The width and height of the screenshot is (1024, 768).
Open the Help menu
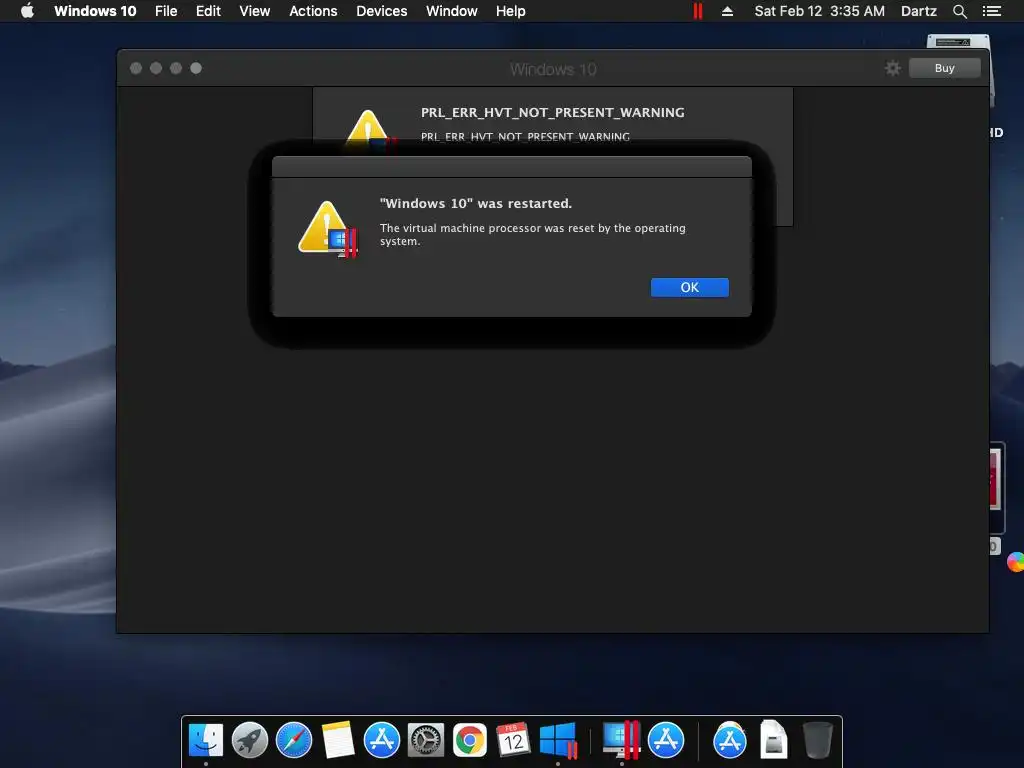(x=510, y=11)
